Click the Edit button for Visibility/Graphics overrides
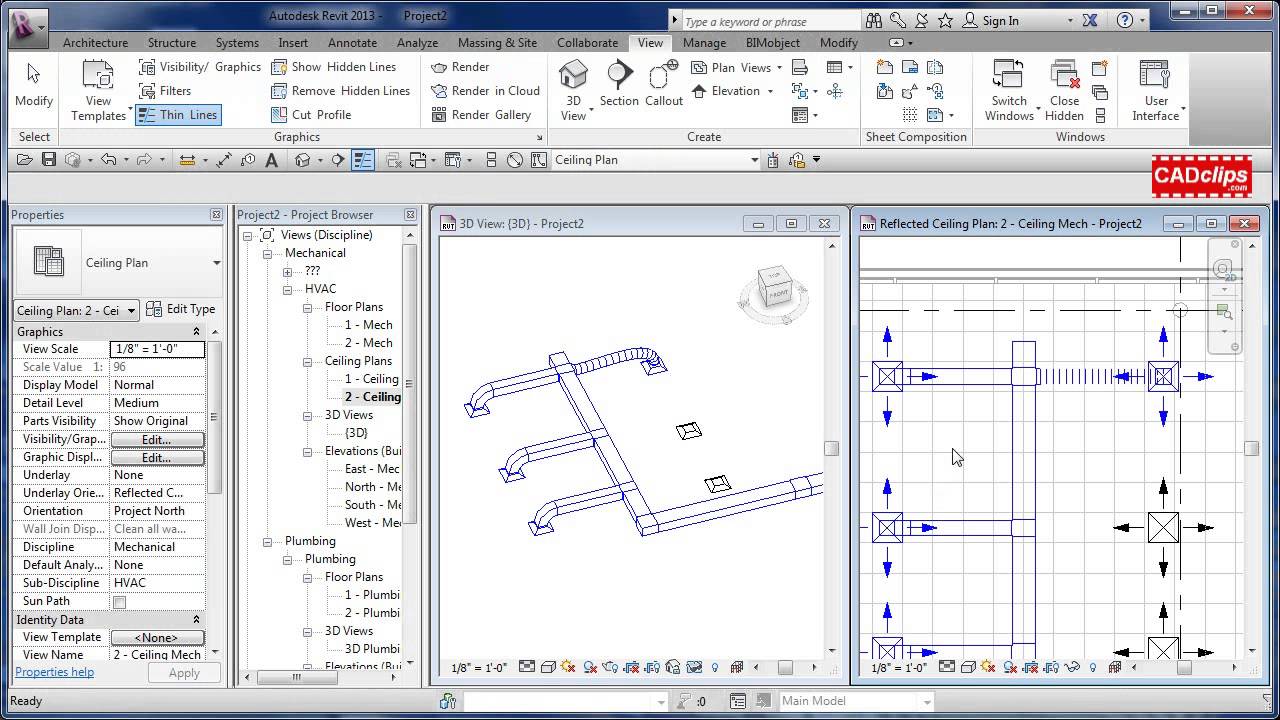The image size is (1280, 720). [x=157, y=439]
